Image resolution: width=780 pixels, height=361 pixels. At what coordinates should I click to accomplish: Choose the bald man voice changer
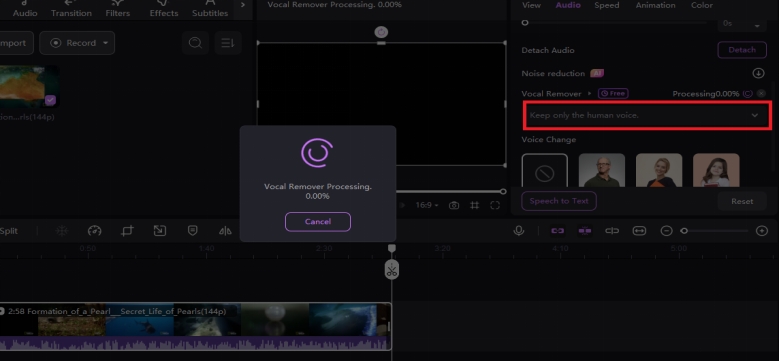click(x=602, y=171)
